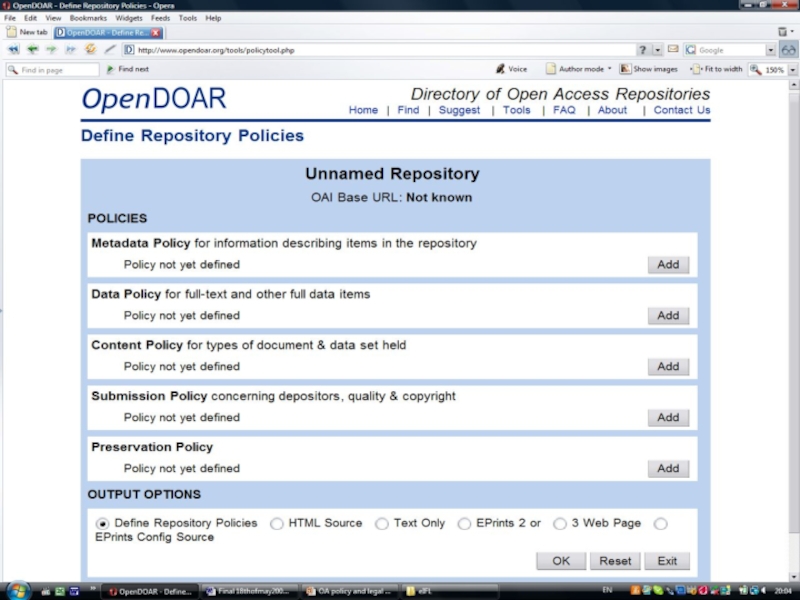Open the Widgets menu
Image resolution: width=800 pixels, height=600 pixels.
click(x=128, y=18)
